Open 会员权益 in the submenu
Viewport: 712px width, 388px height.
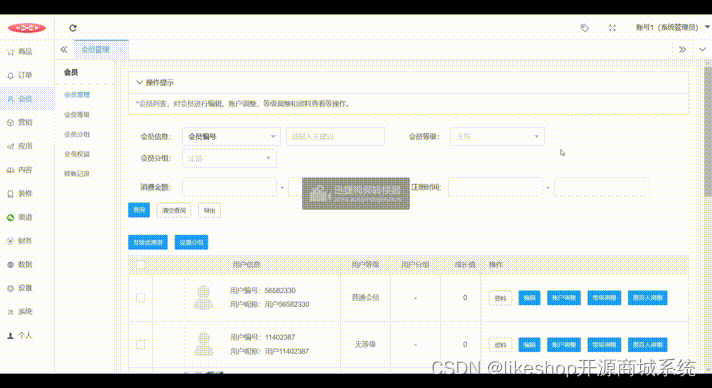point(77,154)
